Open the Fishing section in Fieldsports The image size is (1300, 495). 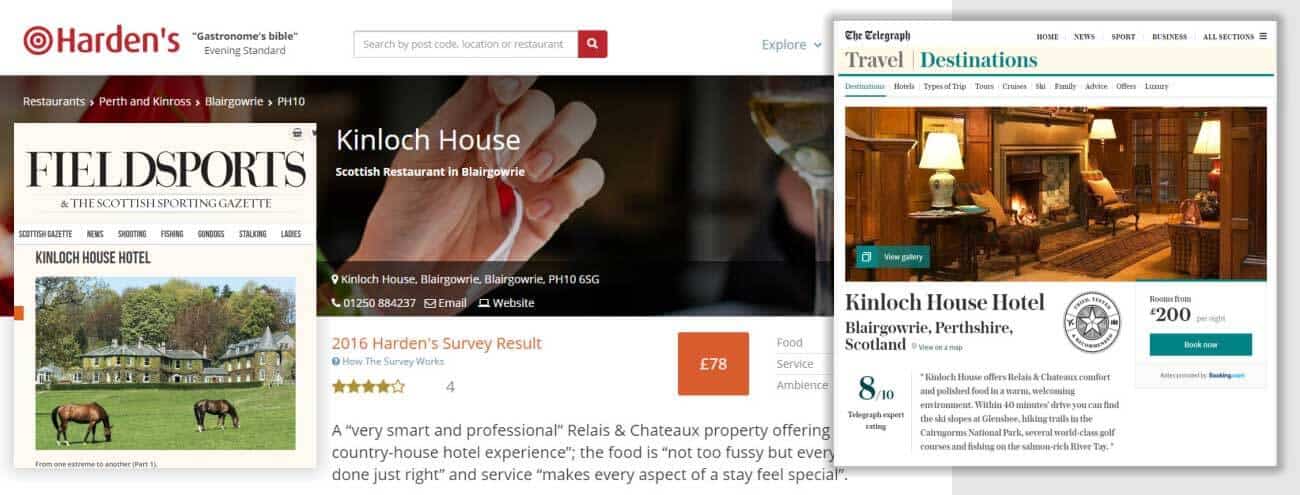[x=172, y=234]
